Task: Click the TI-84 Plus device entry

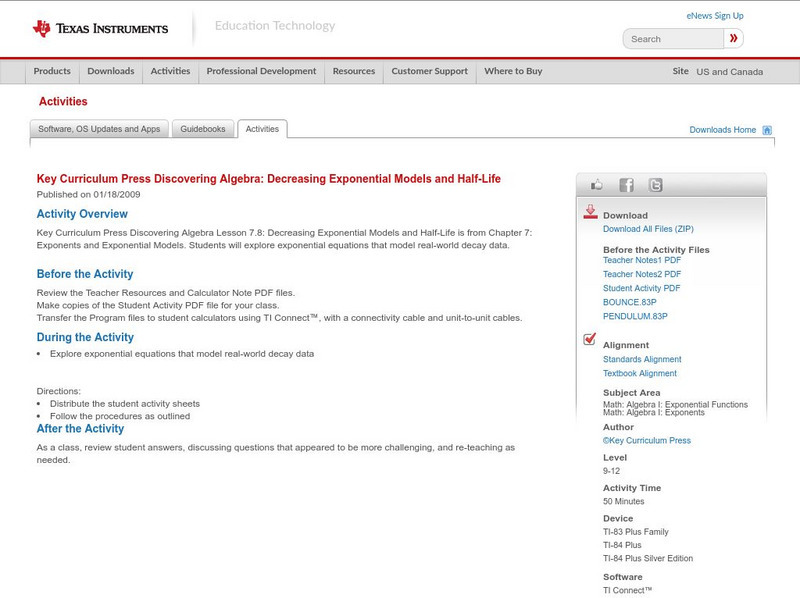Action: point(622,545)
